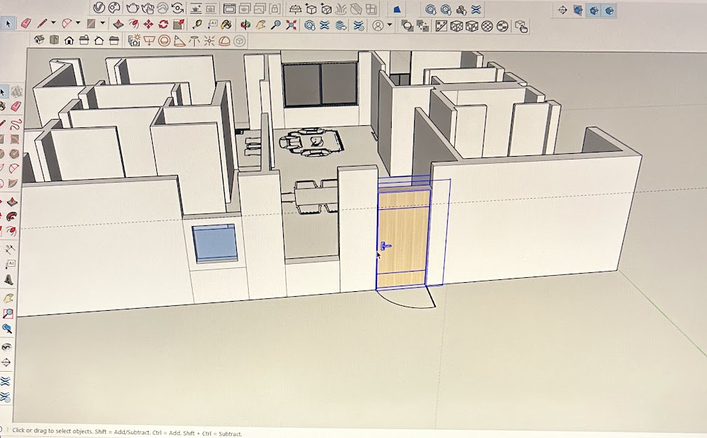This screenshot has width=707, height=438.
Task: Select the red four-arrow Move tool
Action: click(148, 24)
